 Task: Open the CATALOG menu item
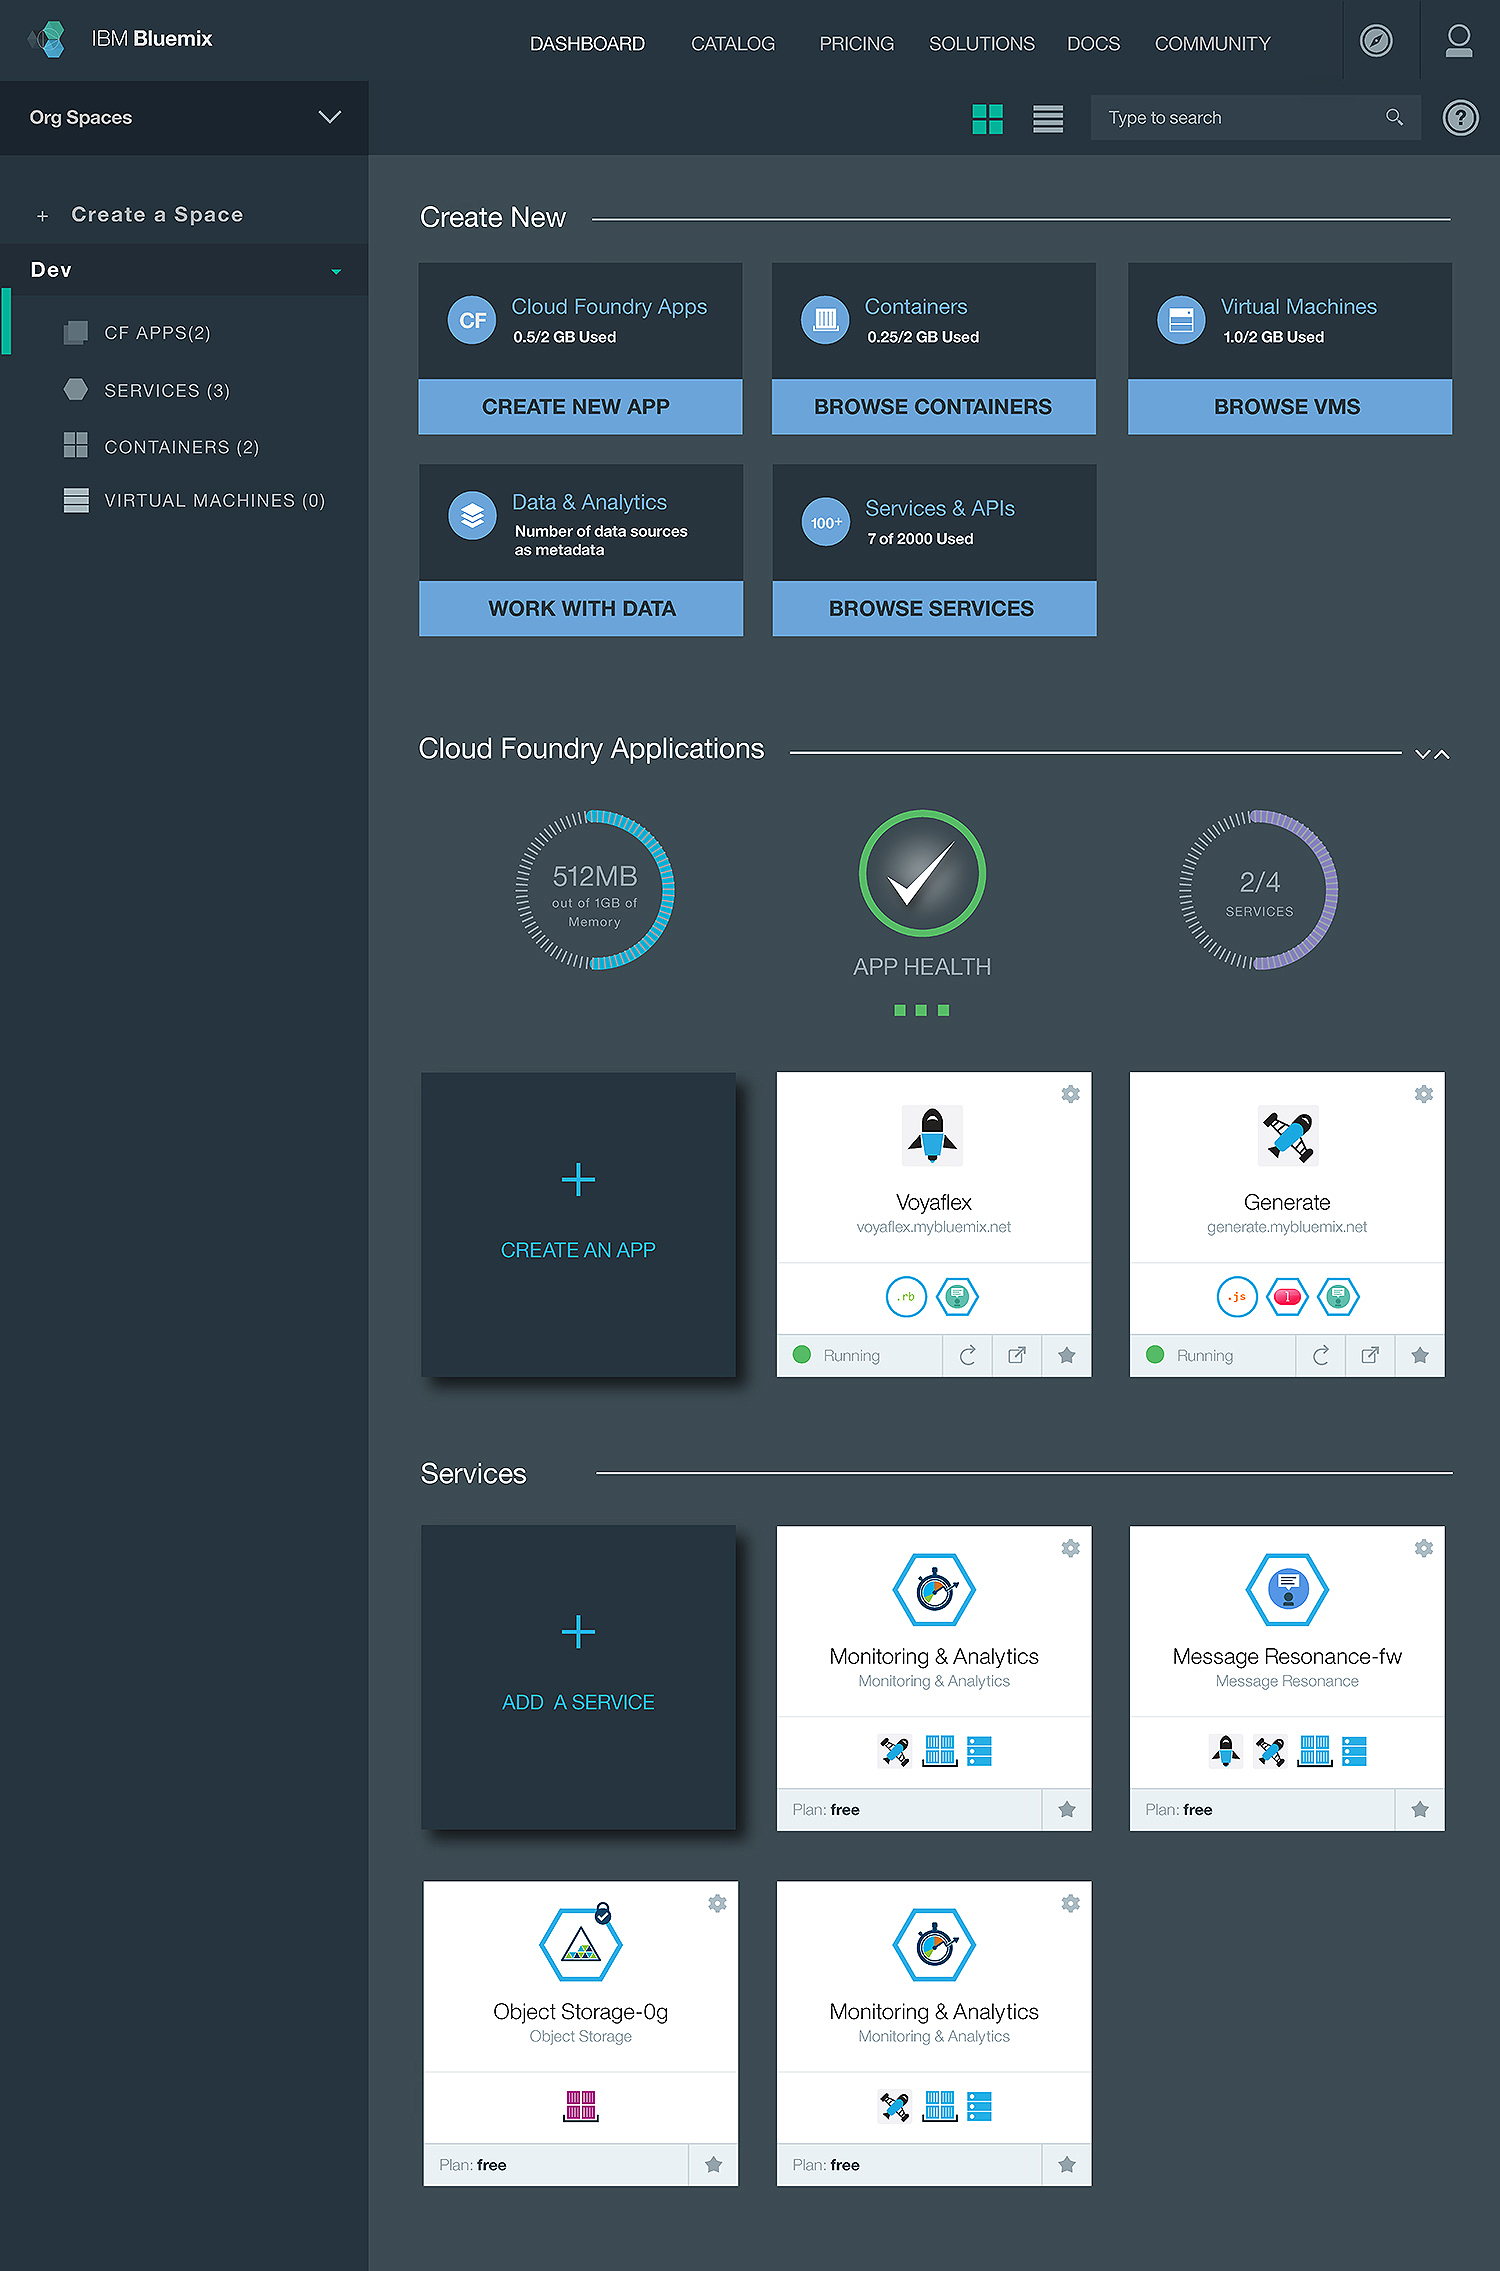click(x=733, y=44)
